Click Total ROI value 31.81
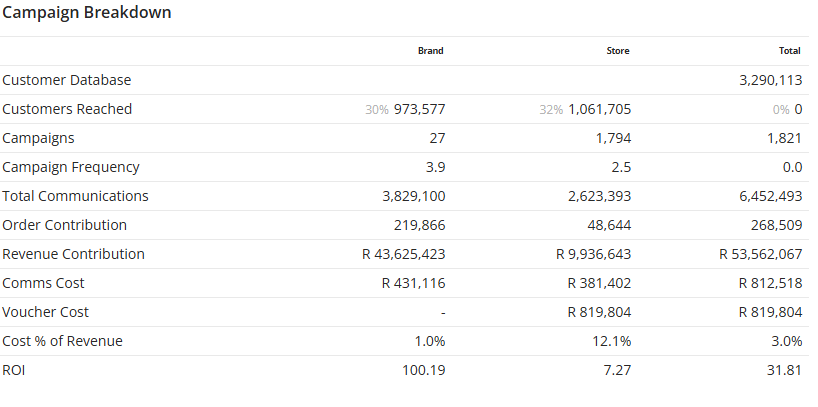The height and width of the screenshot is (407, 818). point(784,370)
